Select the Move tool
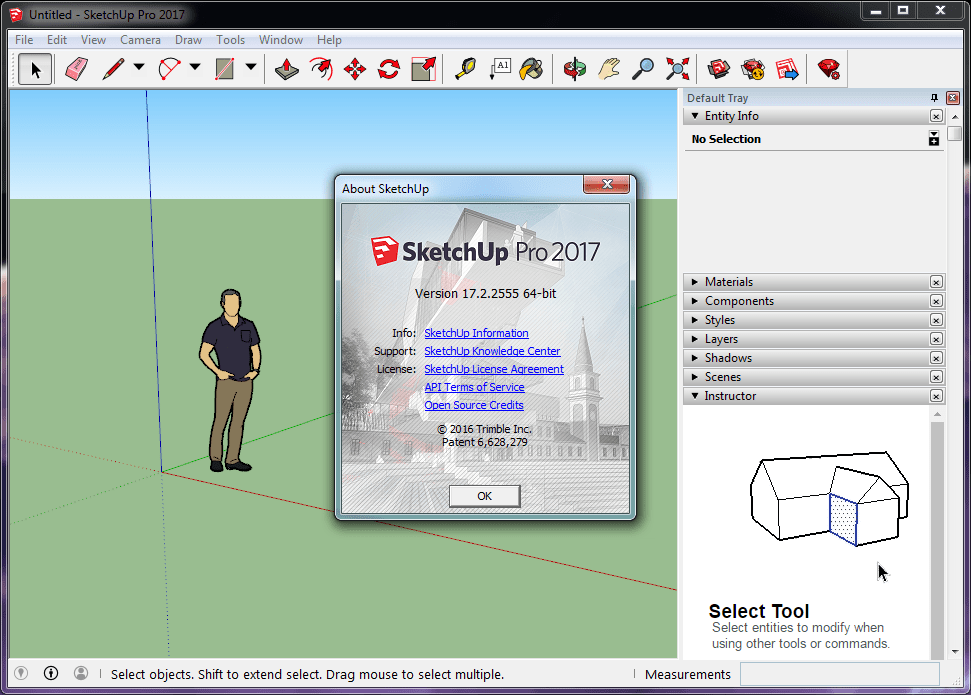Viewport: 971px width, 695px height. [x=355, y=69]
